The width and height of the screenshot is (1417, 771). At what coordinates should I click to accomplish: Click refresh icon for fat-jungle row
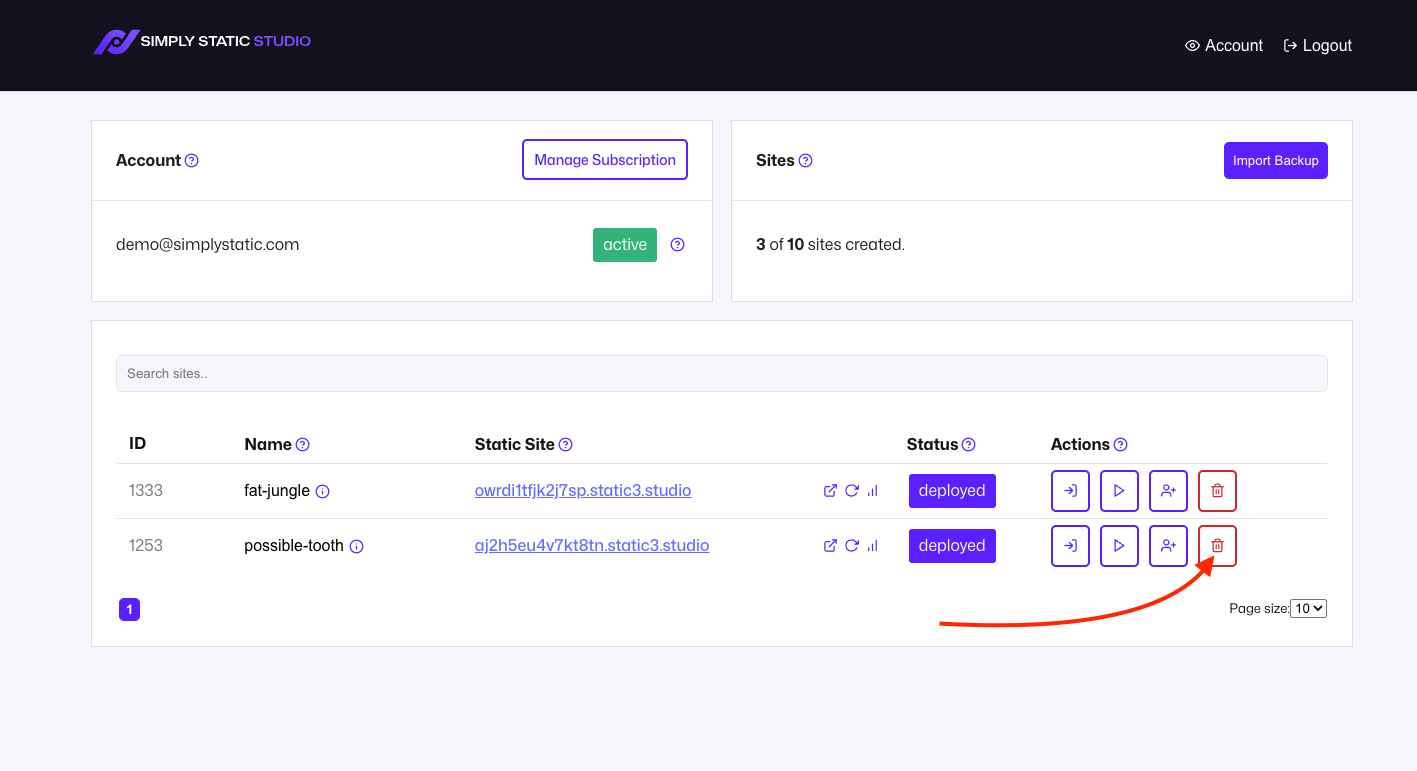tap(852, 491)
